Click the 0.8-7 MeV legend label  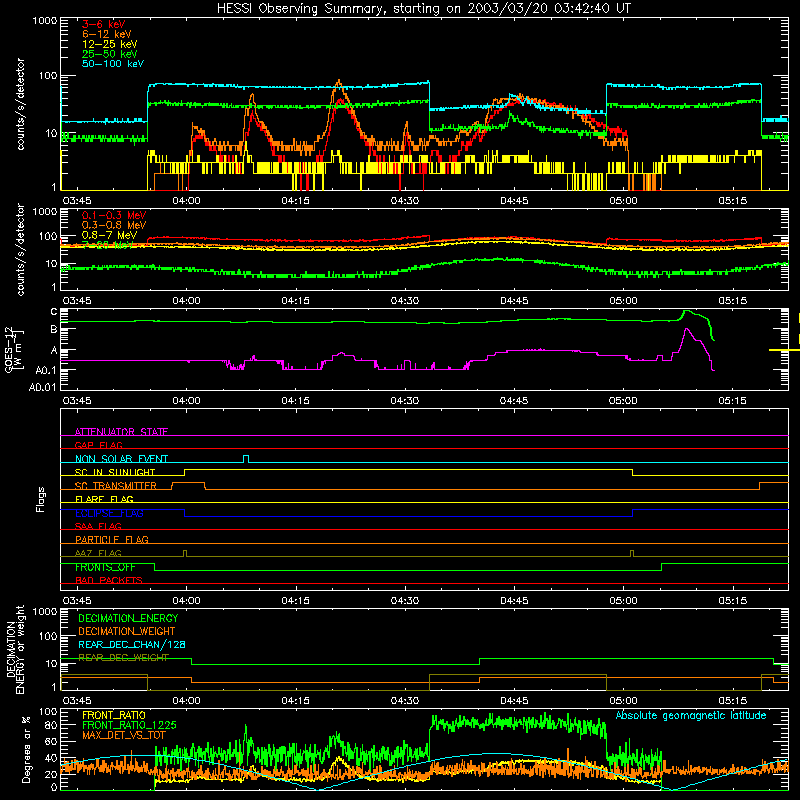tap(110, 235)
